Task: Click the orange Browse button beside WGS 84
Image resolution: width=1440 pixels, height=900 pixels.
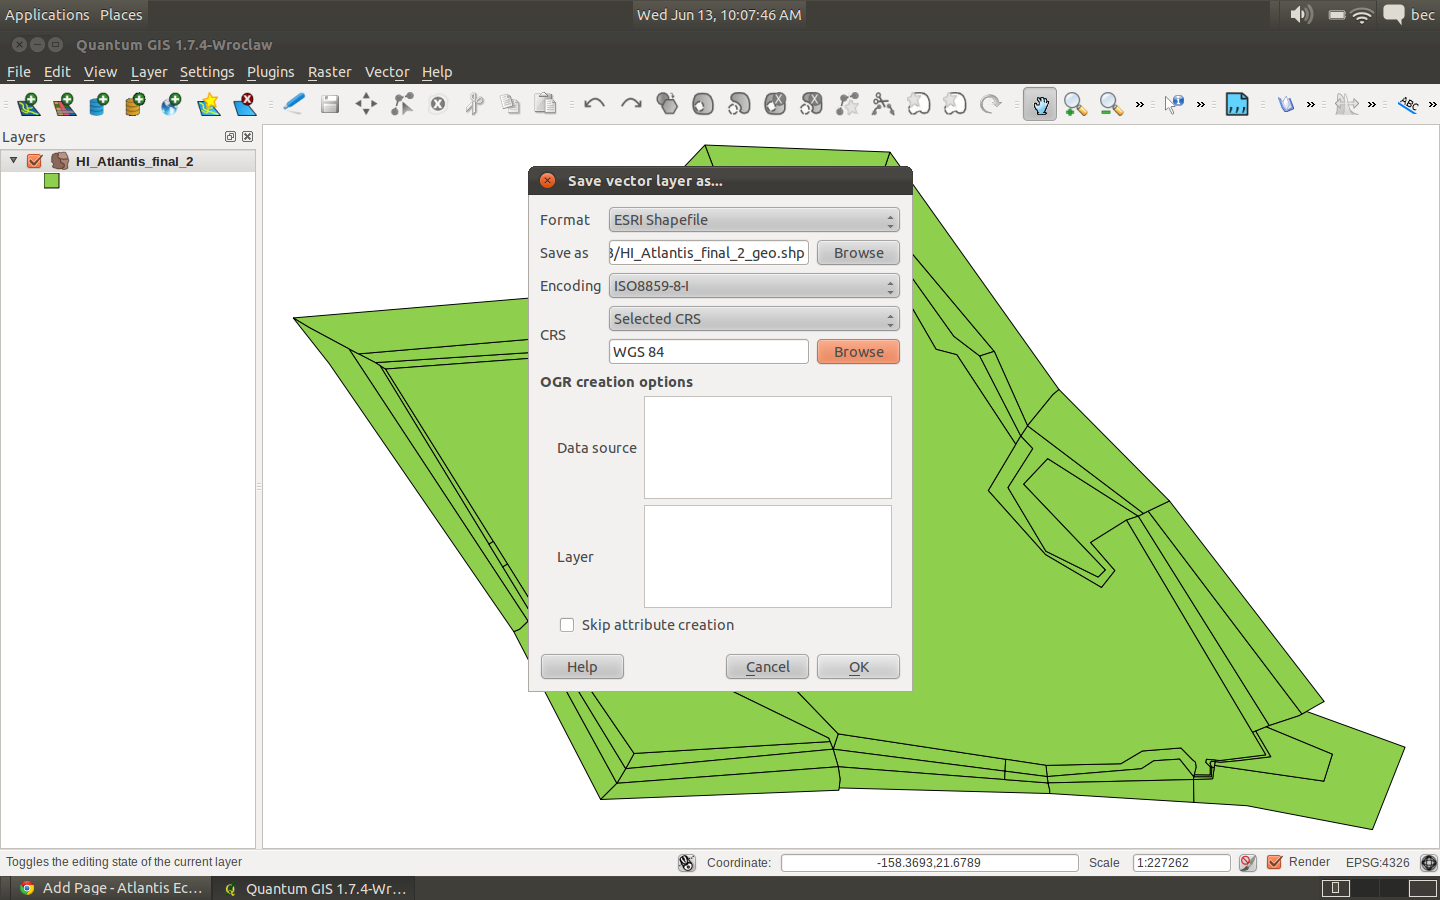Action: pos(858,352)
